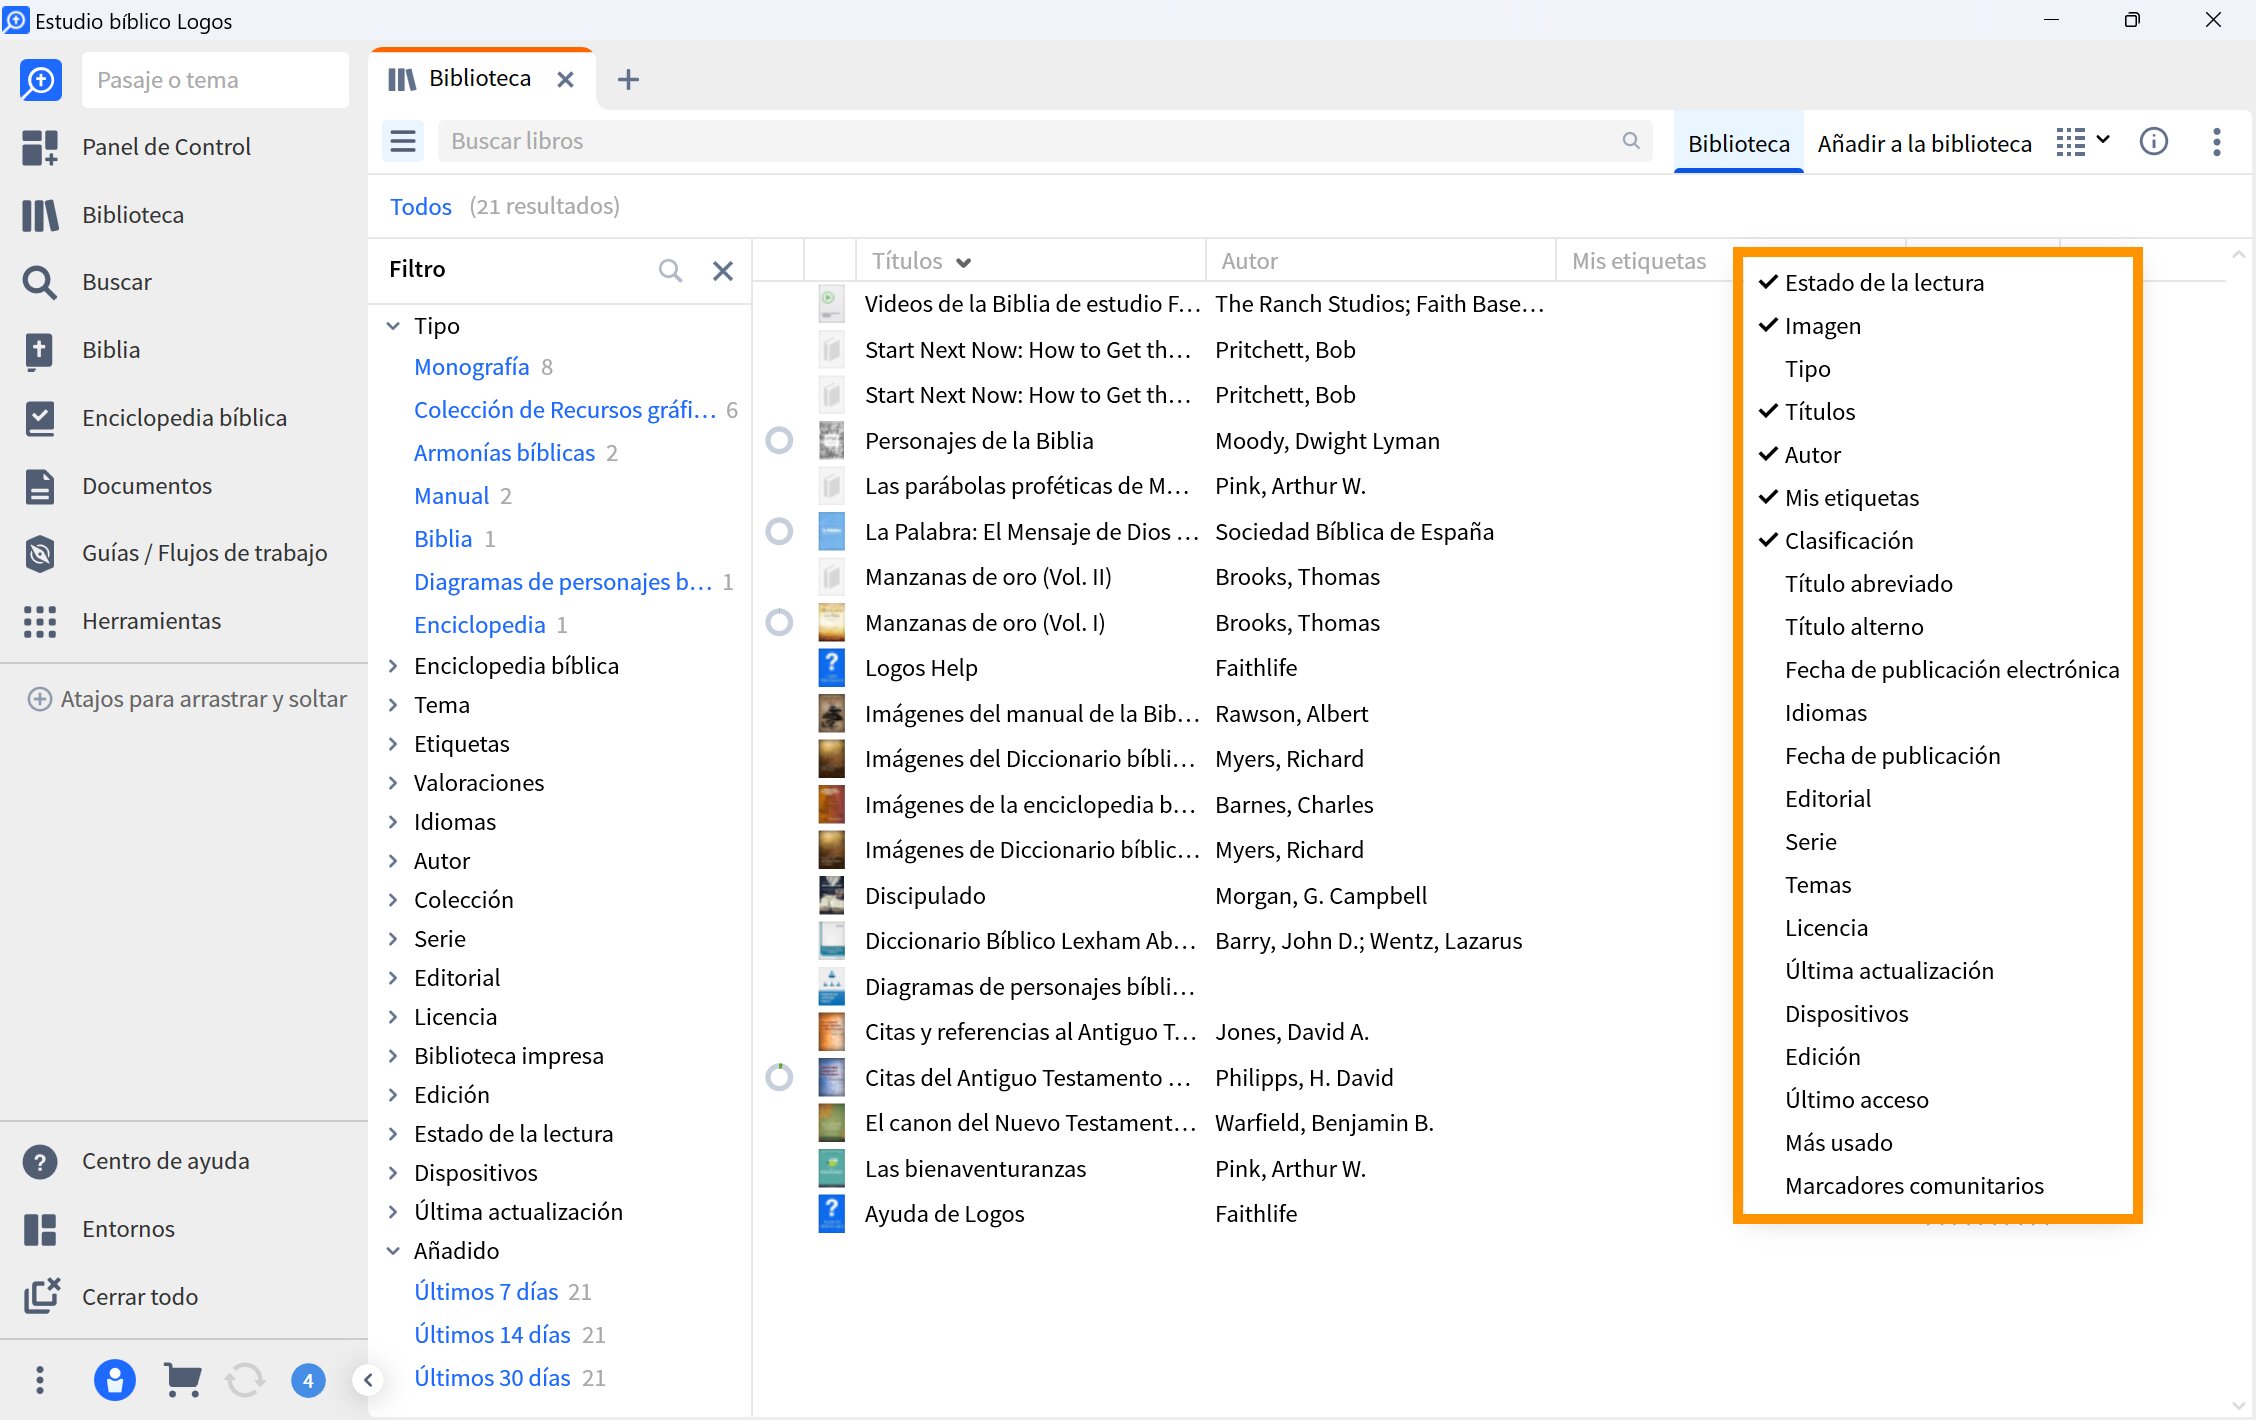Viewport: 2256px width, 1420px height.
Task: Search within filters using magnifier icon
Action: tap(670, 270)
